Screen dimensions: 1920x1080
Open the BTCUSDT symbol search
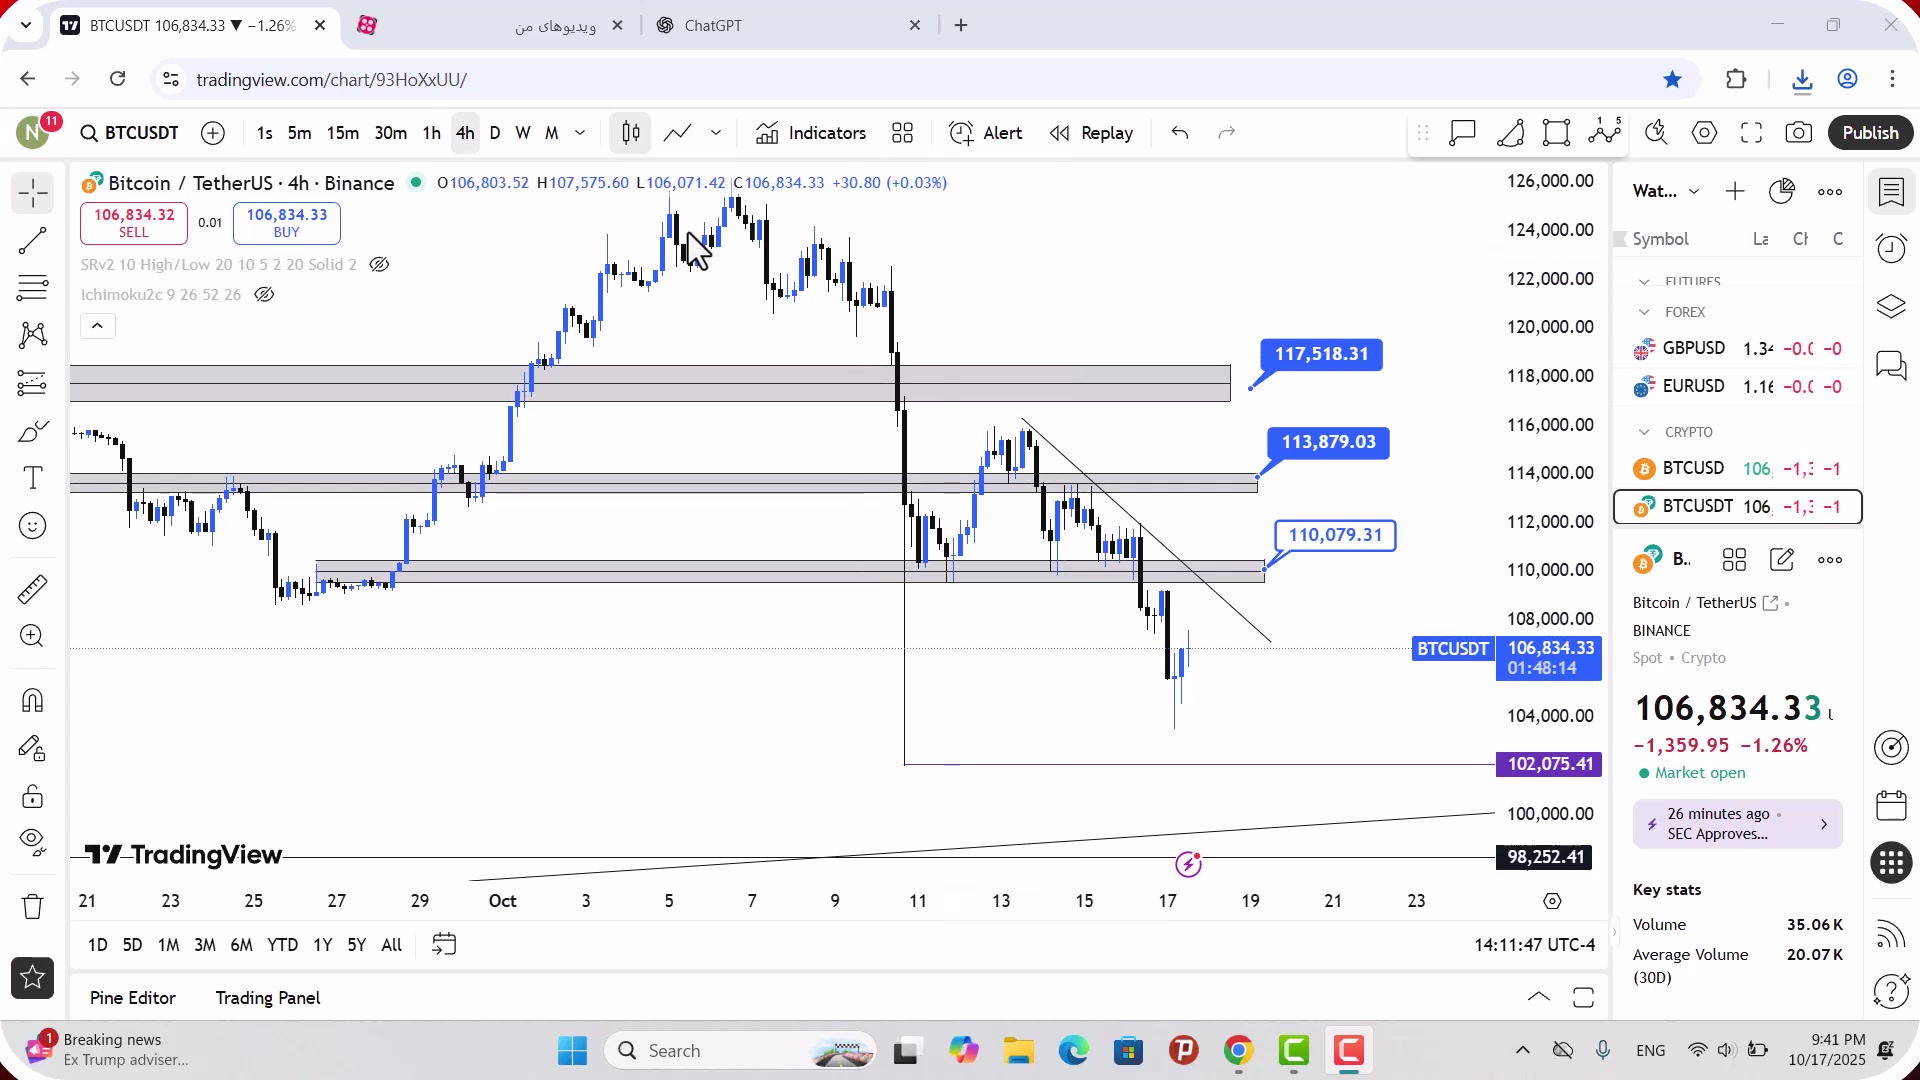(130, 133)
